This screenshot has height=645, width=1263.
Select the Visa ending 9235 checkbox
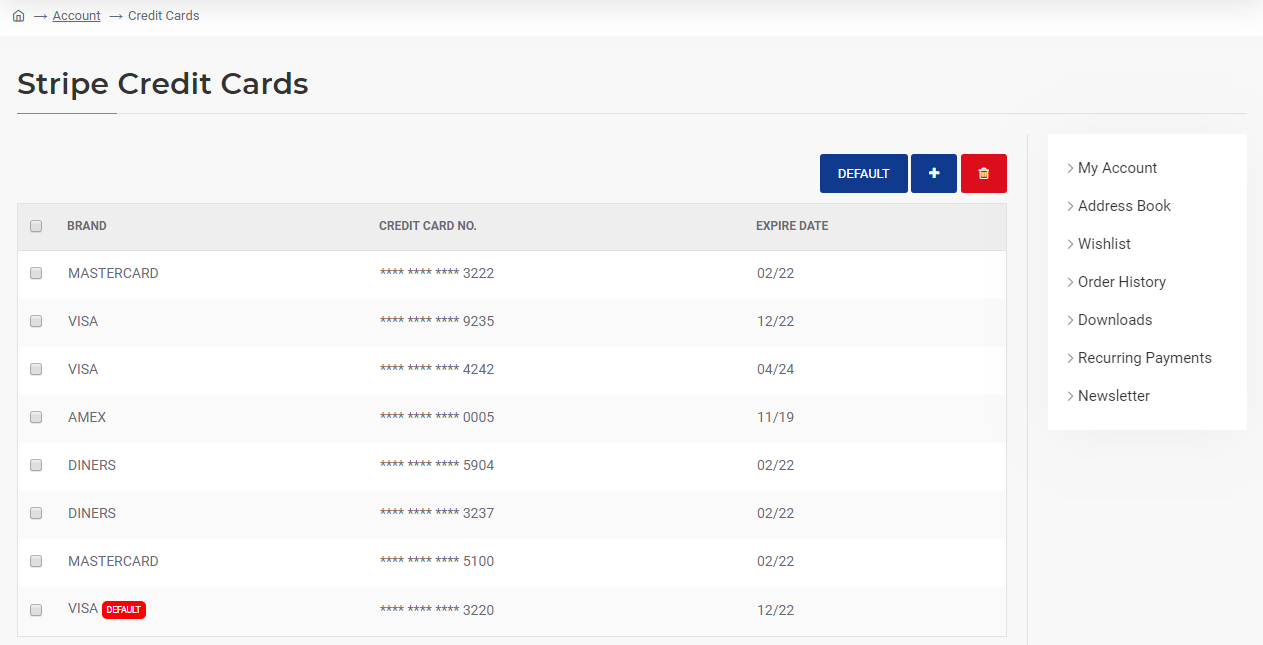coord(36,321)
